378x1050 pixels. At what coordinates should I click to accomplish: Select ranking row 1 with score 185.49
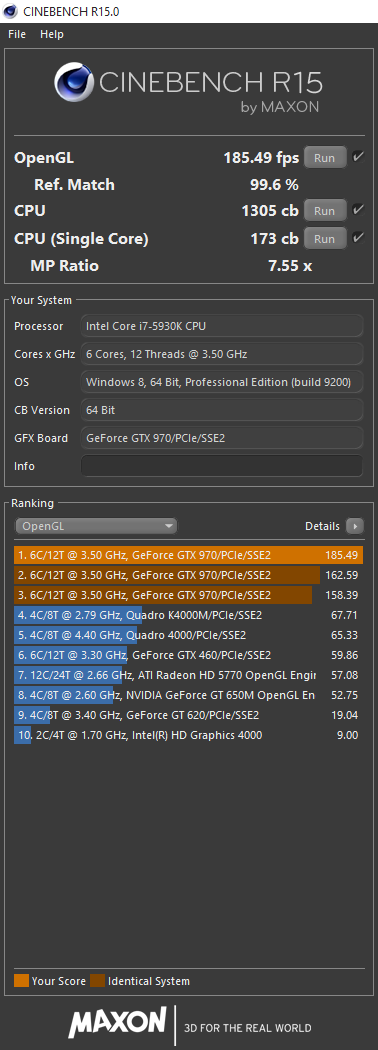[188, 555]
